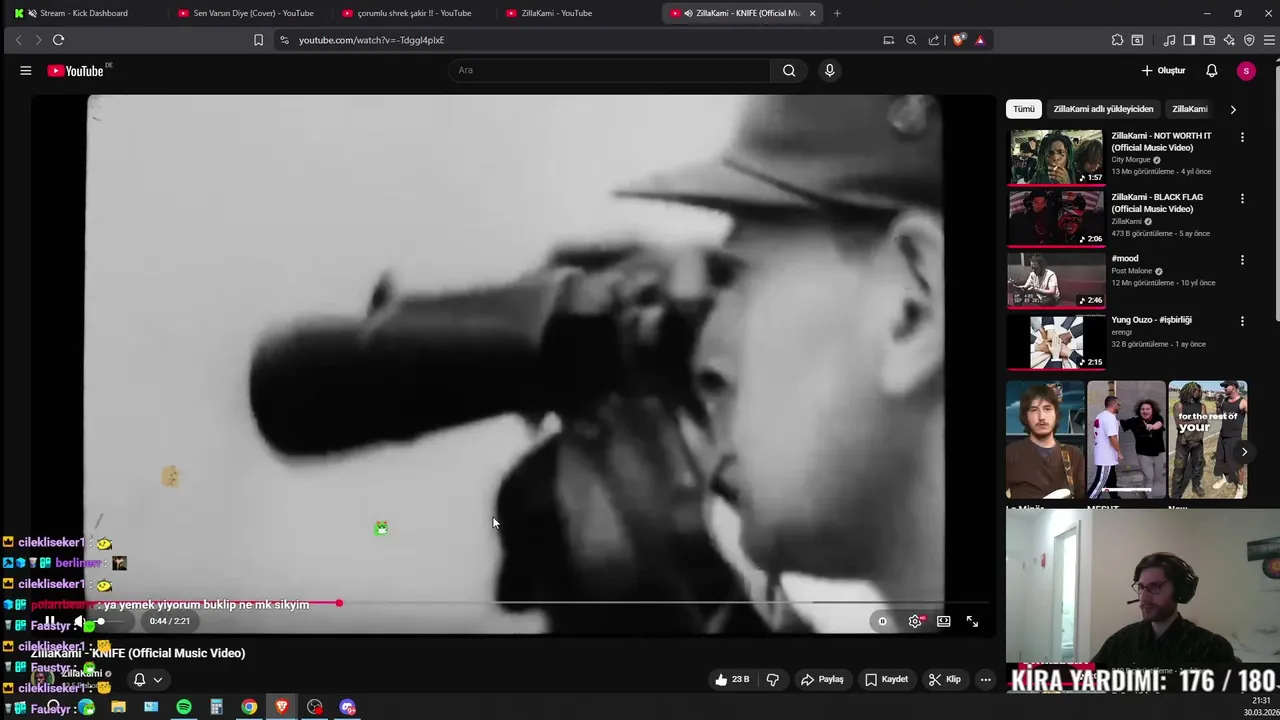Bookmark this page using the bookmark icon
The width and height of the screenshot is (1280, 720).
(258, 40)
